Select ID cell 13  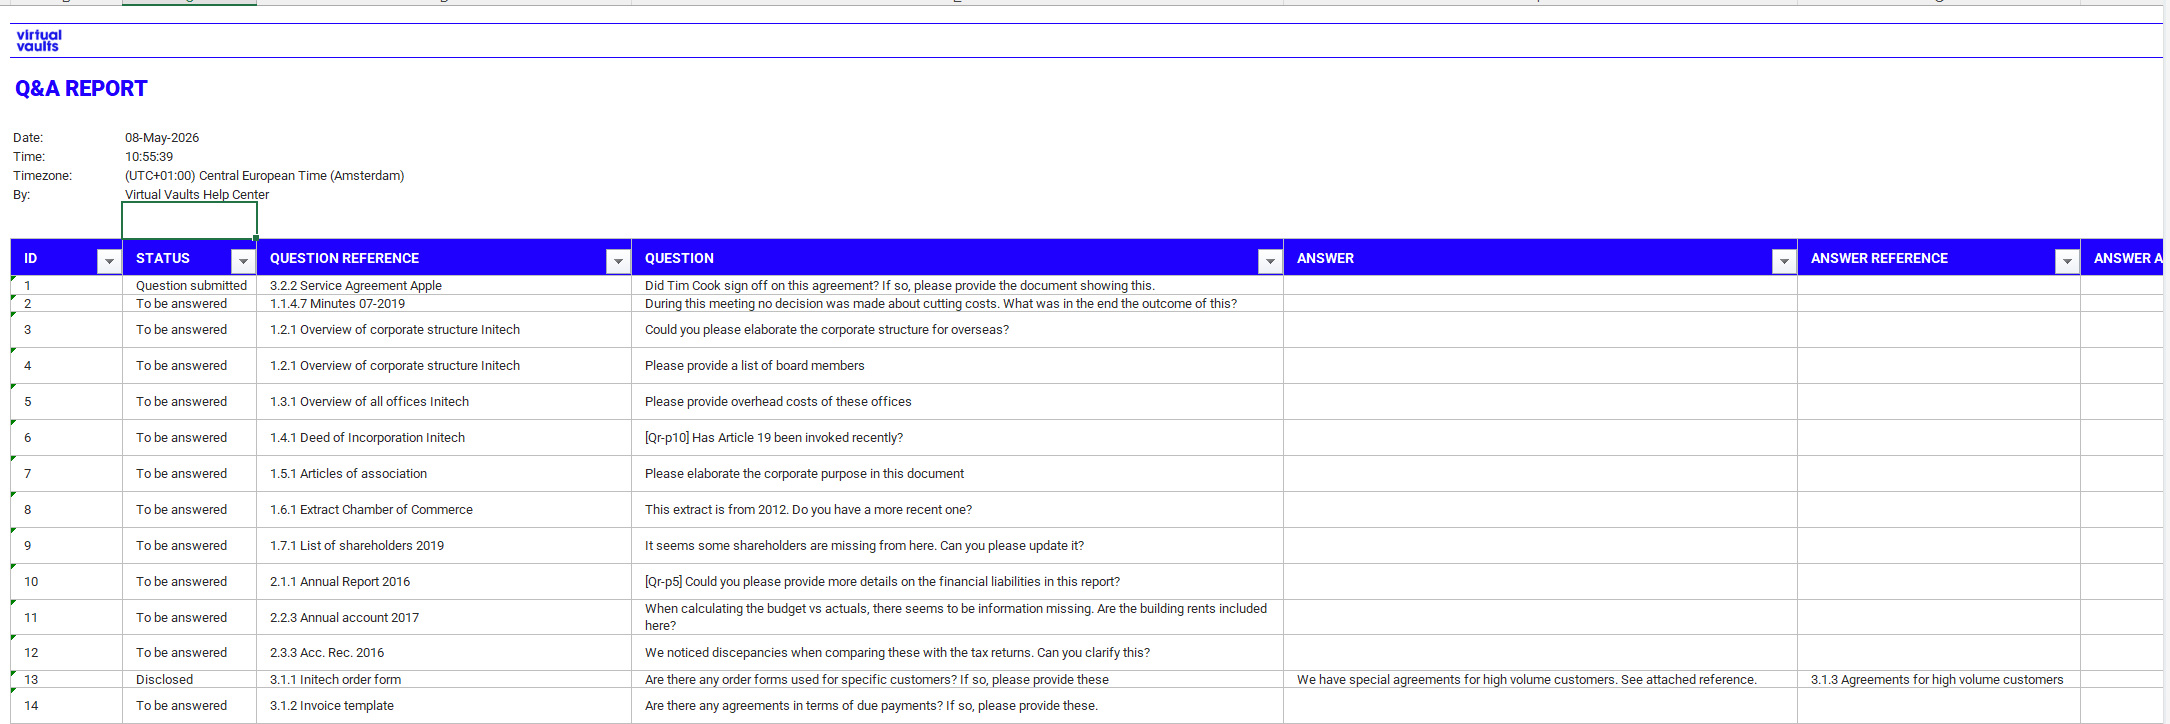(x=66, y=679)
